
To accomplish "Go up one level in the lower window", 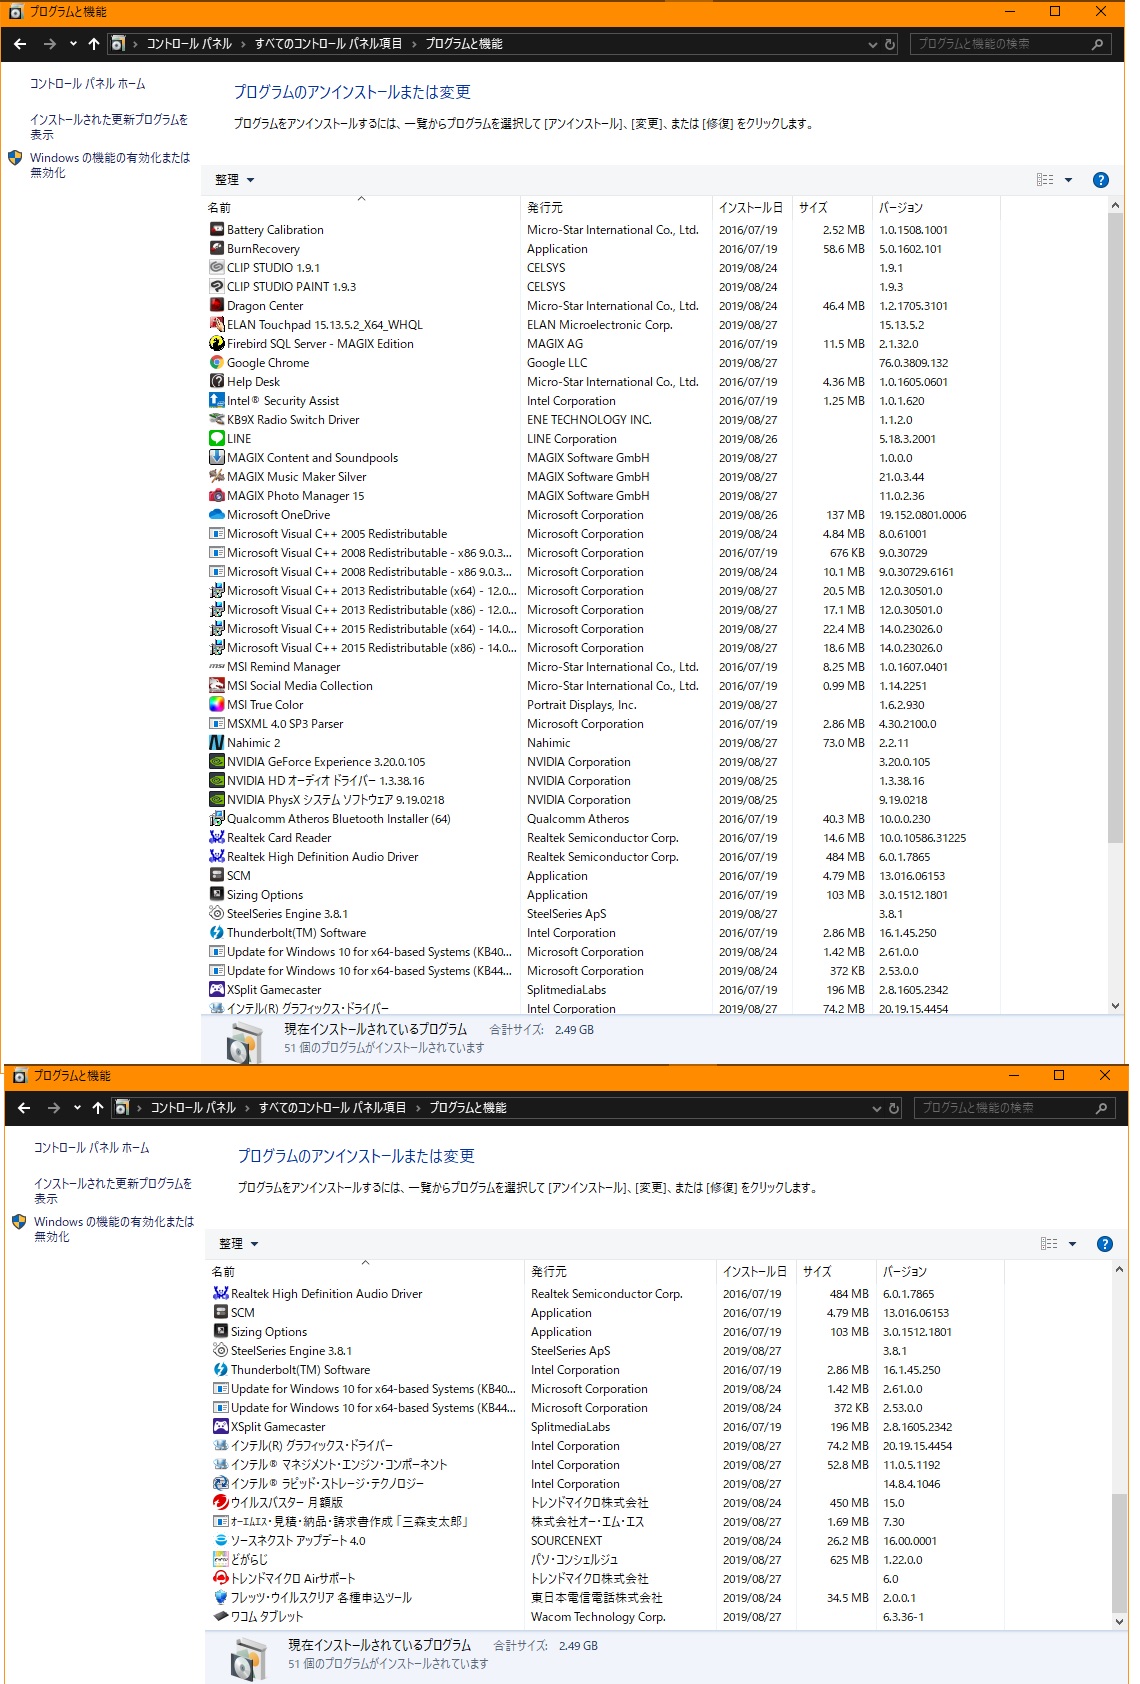I will (x=98, y=1108).
